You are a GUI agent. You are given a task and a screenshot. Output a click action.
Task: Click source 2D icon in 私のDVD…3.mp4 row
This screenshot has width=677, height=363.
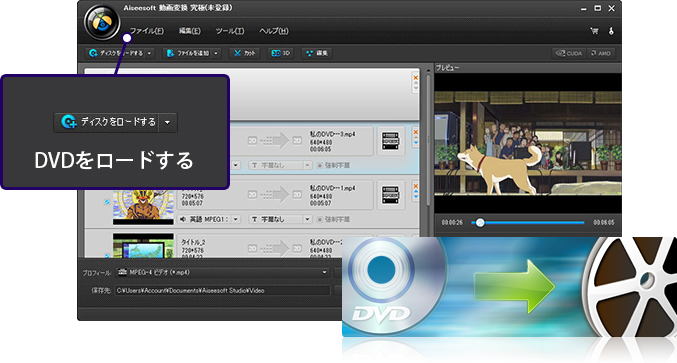[252, 141]
